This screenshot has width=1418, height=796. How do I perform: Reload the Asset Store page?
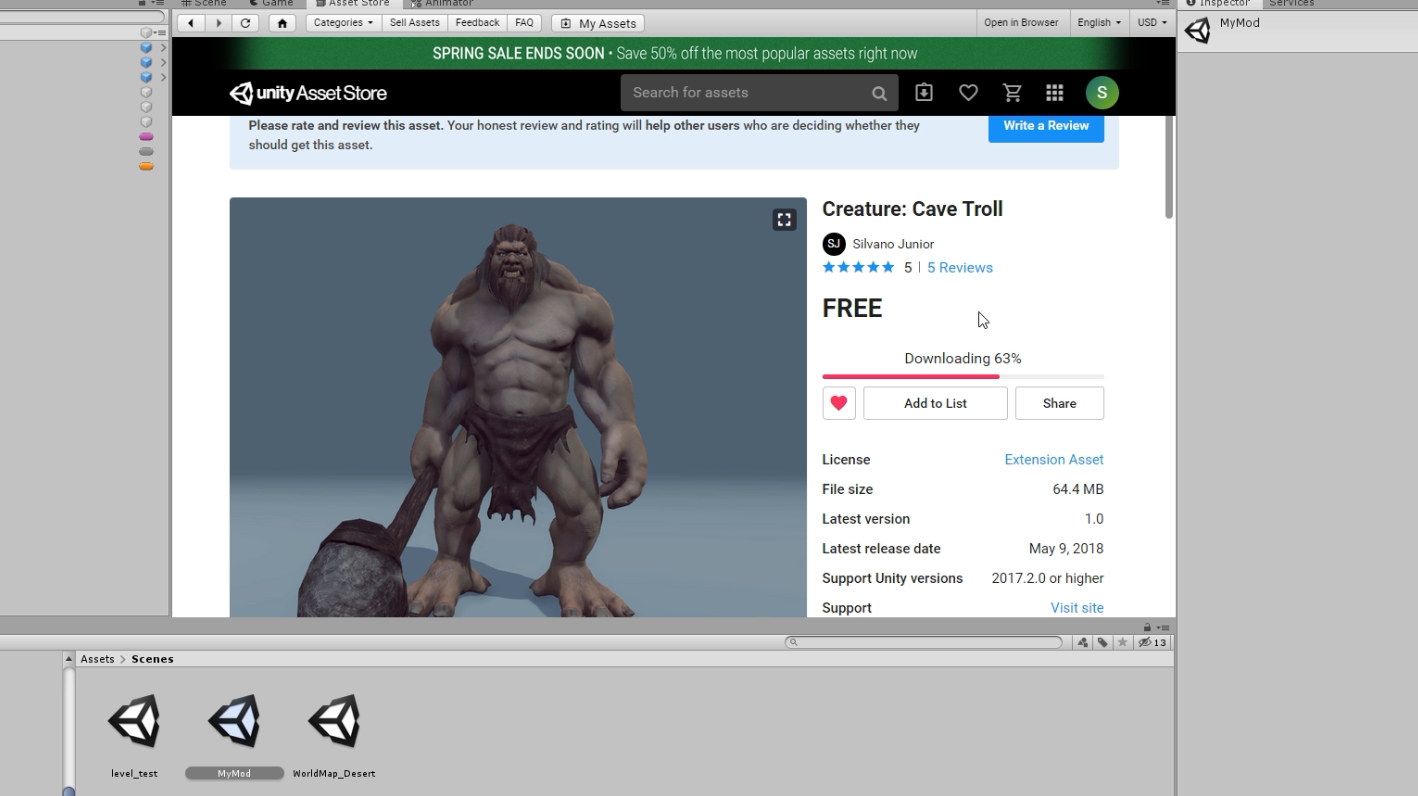(x=245, y=23)
